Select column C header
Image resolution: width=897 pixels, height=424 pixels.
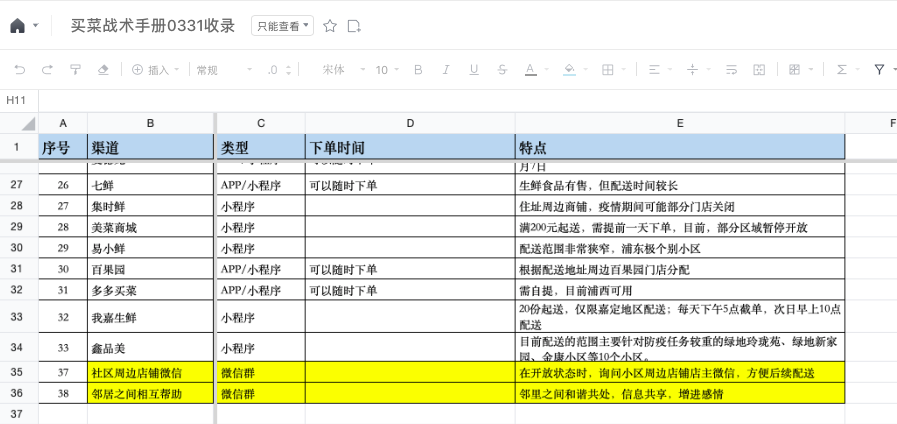[x=261, y=123]
